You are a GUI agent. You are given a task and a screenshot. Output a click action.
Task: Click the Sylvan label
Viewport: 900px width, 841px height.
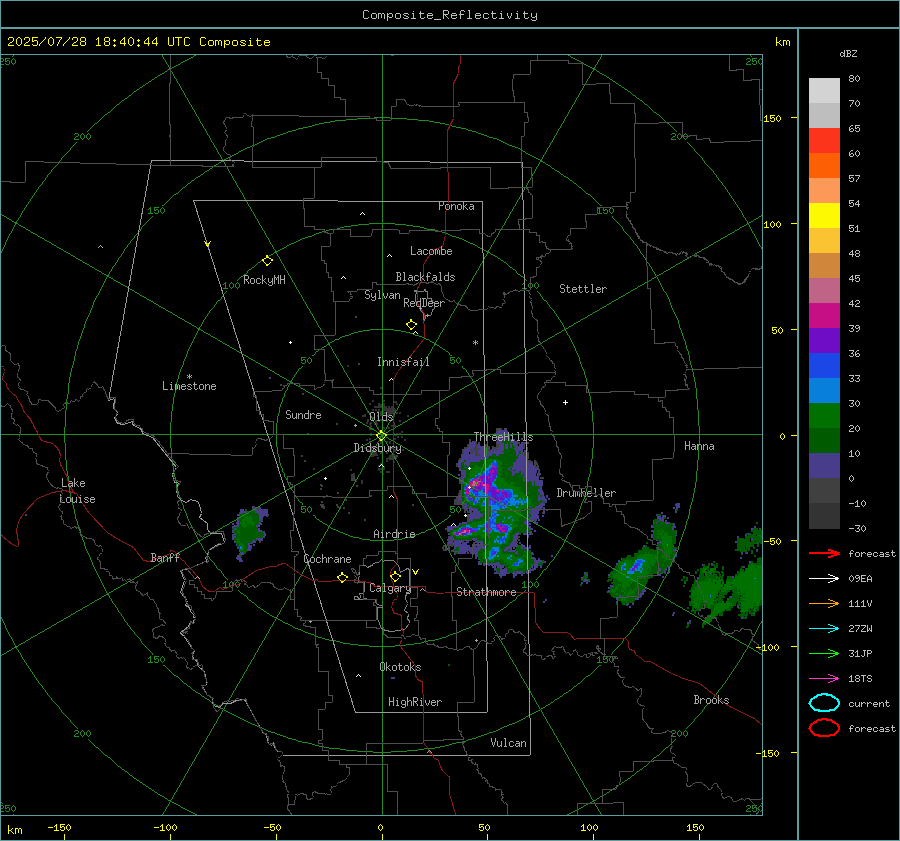click(x=382, y=295)
